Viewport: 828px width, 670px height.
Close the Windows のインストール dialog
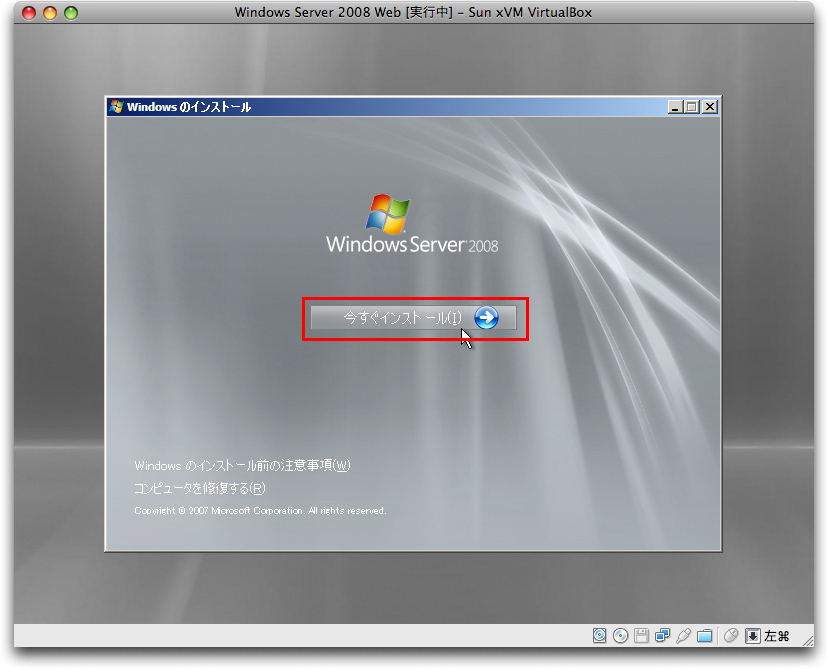coord(710,107)
